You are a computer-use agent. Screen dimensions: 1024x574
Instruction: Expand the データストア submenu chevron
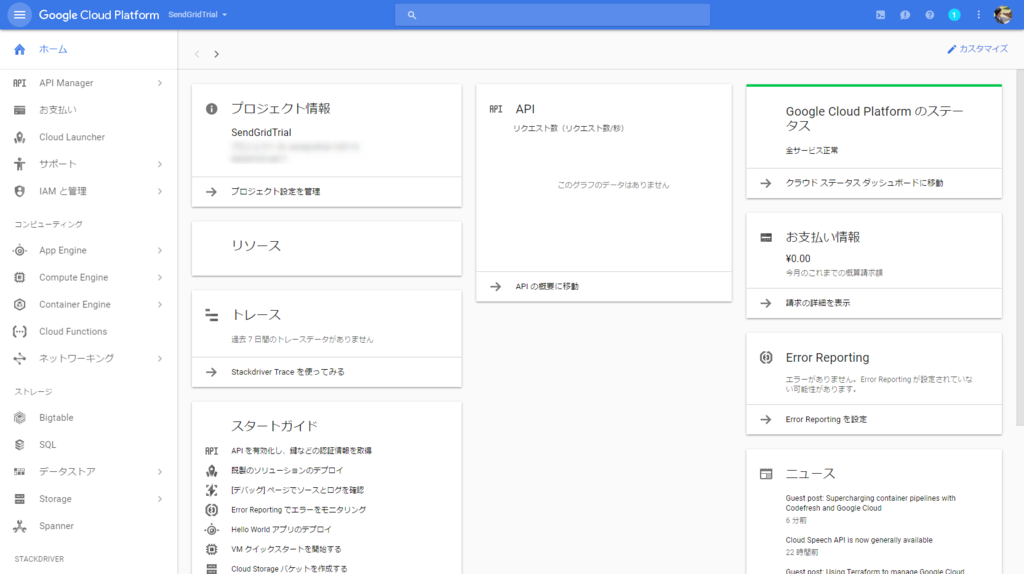(159, 471)
